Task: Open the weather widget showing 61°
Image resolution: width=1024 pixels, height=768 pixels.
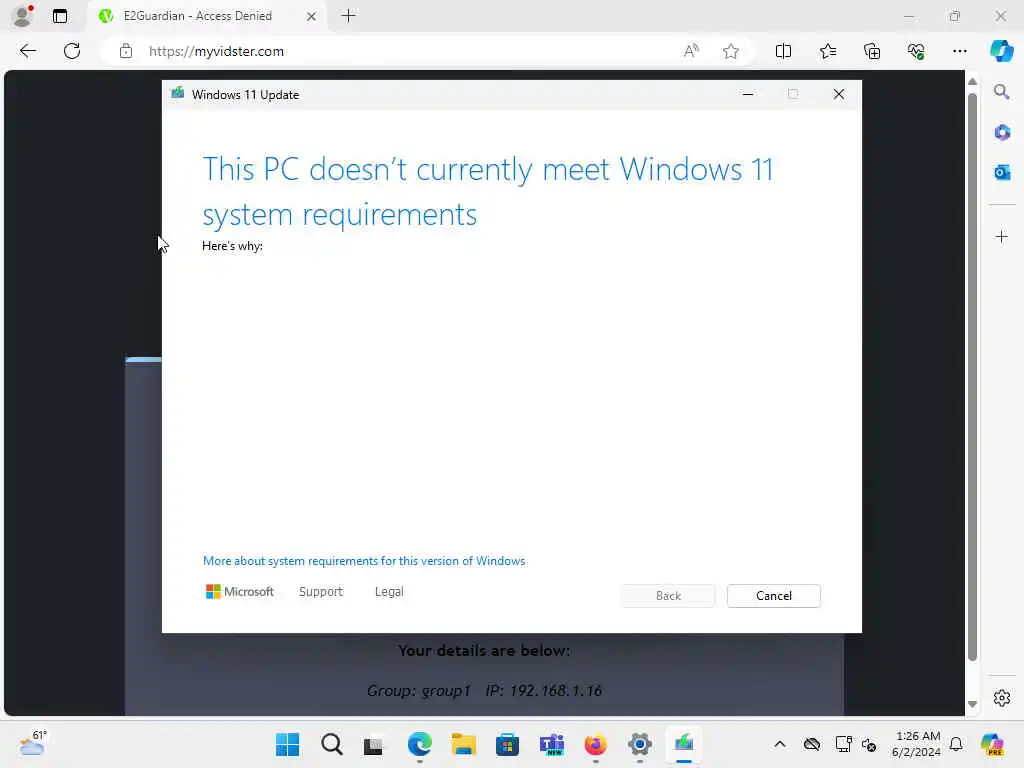Action: pyautogui.click(x=33, y=743)
